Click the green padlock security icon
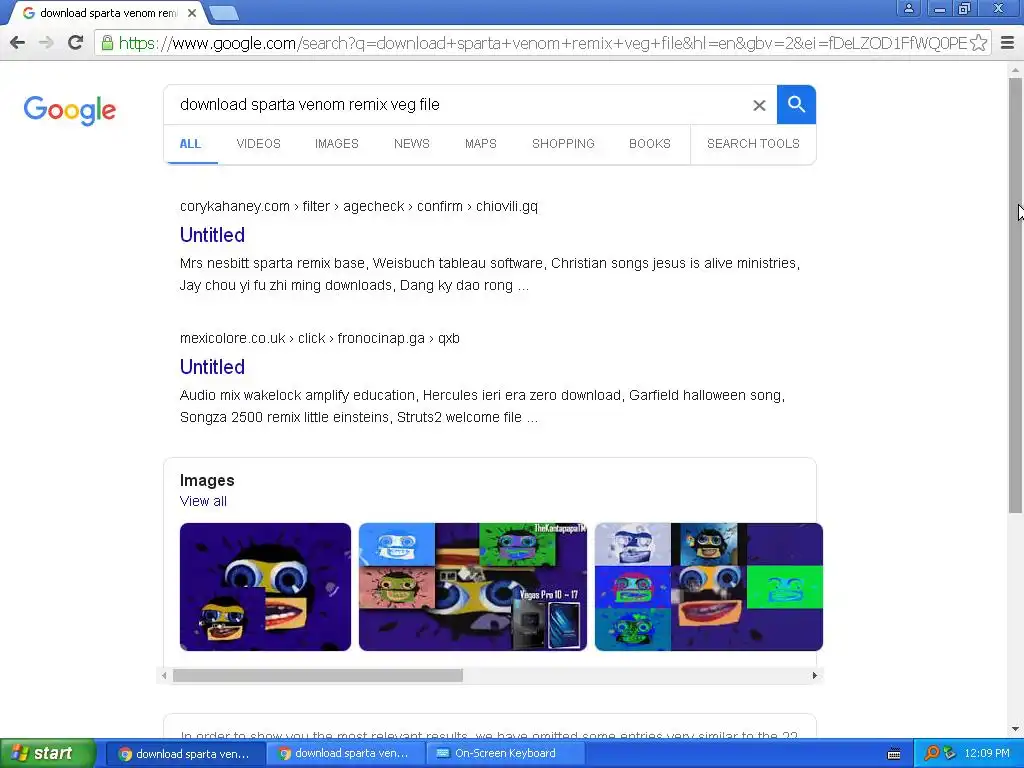Viewport: 1024px width, 768px height. pyautogui.click(x=107, y=43)
